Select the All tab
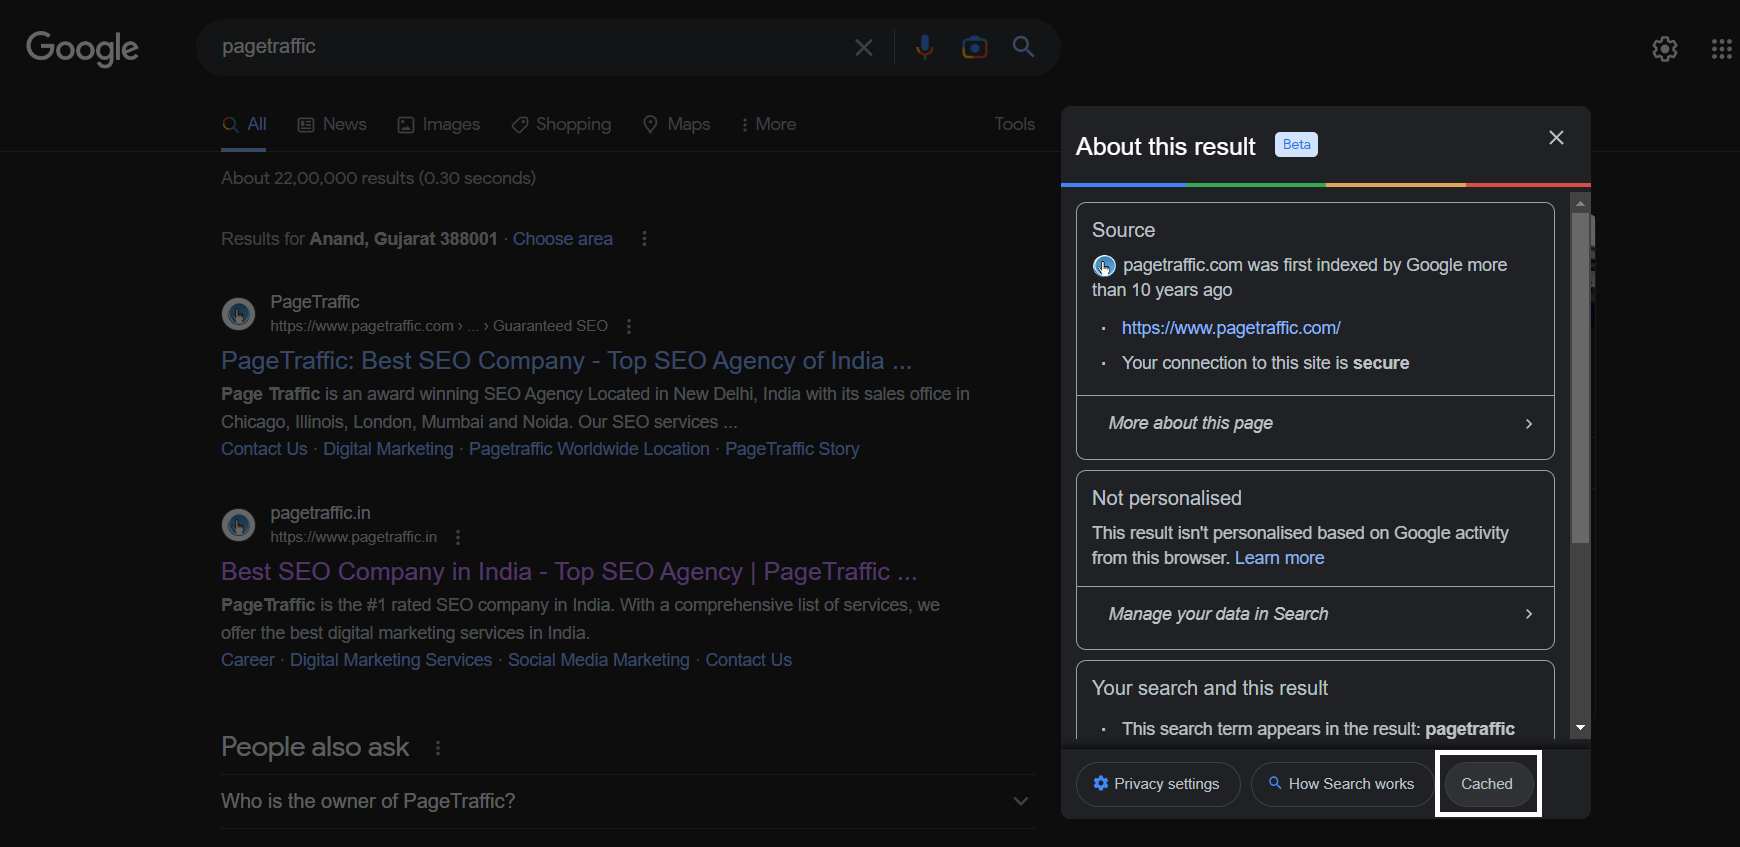Screen dimensions: 1740x847 pos(244,124)
